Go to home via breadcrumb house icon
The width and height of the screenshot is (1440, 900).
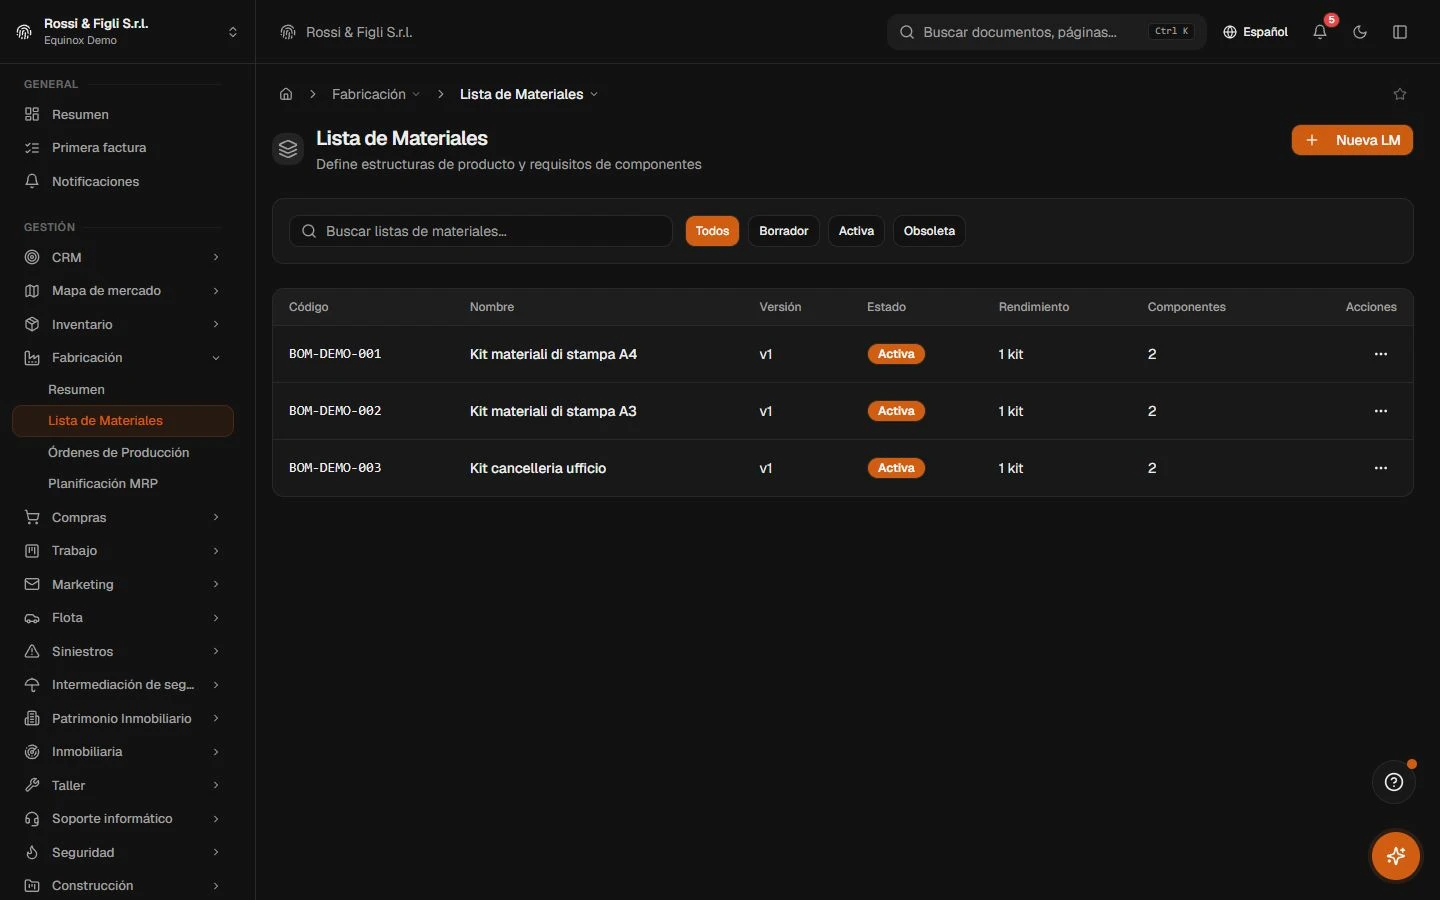286,94
